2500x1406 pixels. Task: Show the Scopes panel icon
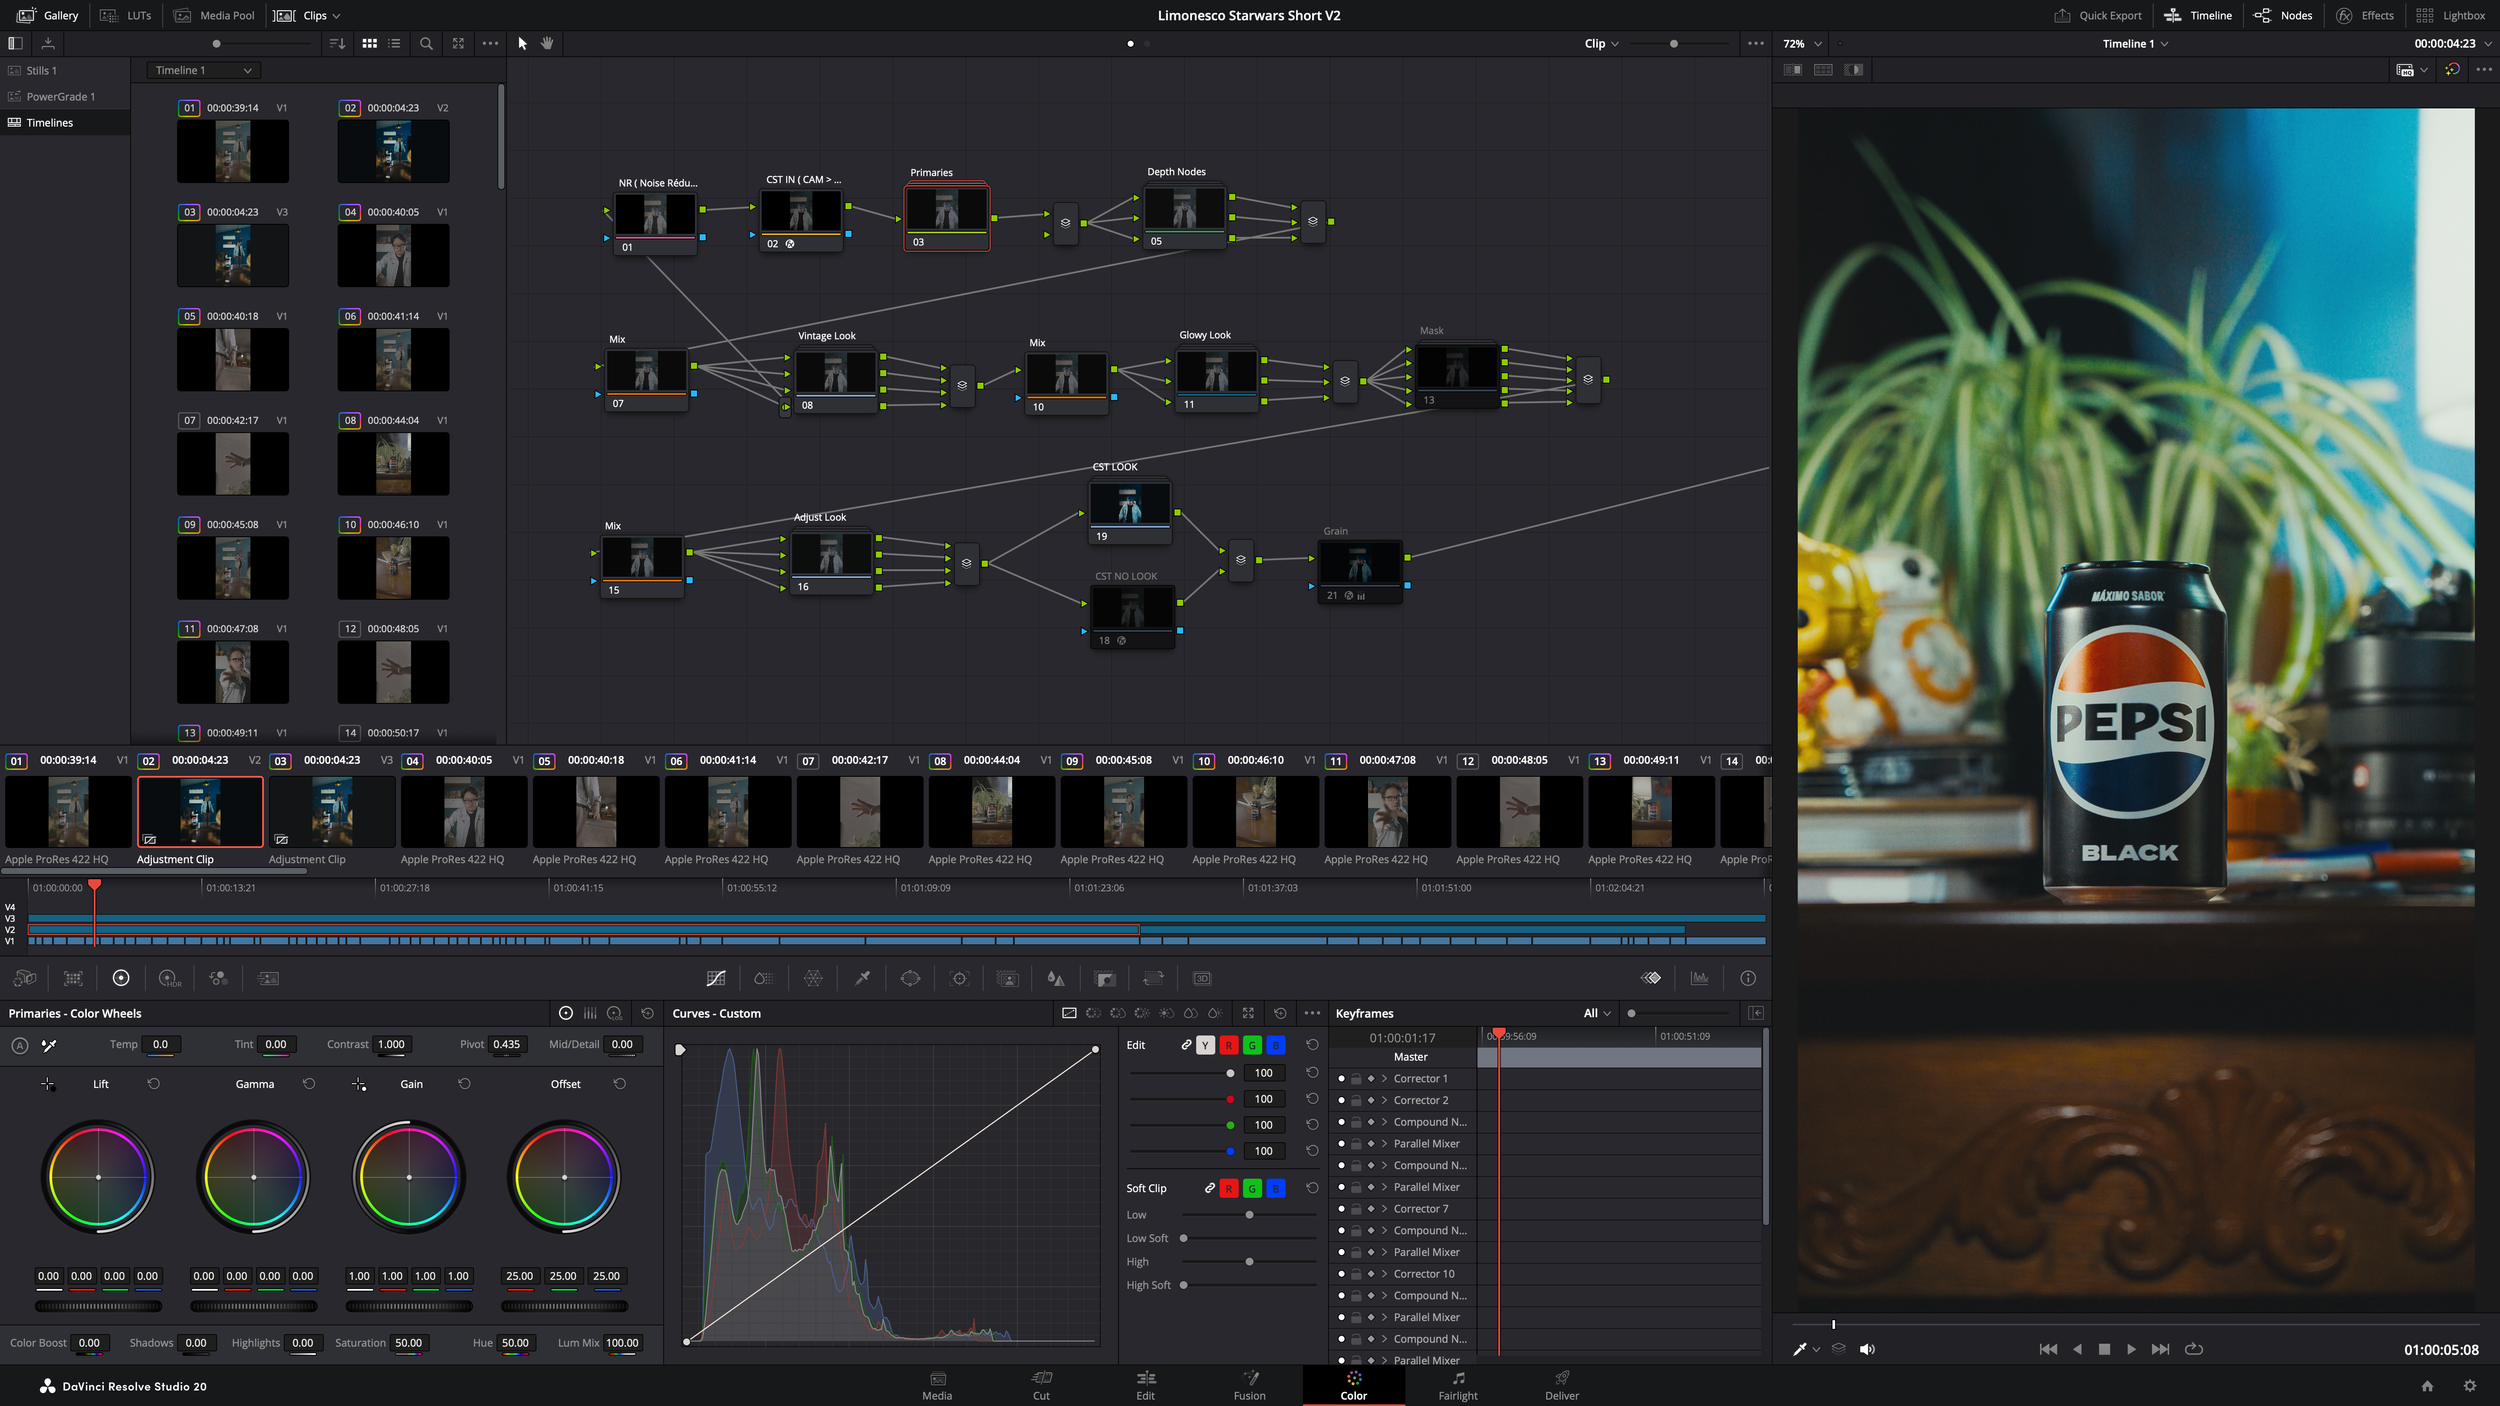[1699, 978]
